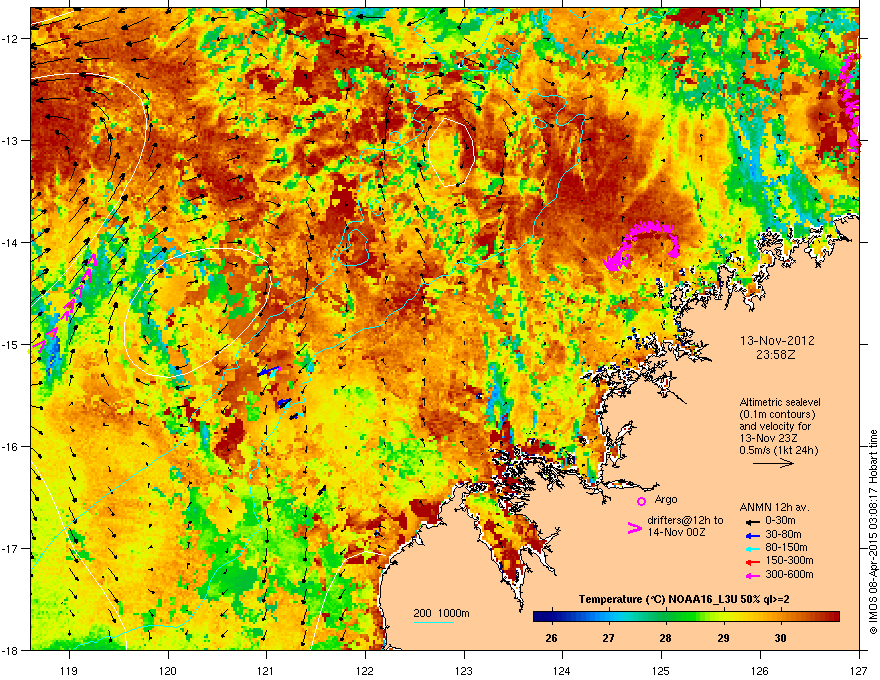The width and height of the screenshot is (880, 680).
Task: Click the longitude axis label 123
Action: pos(464,670)
